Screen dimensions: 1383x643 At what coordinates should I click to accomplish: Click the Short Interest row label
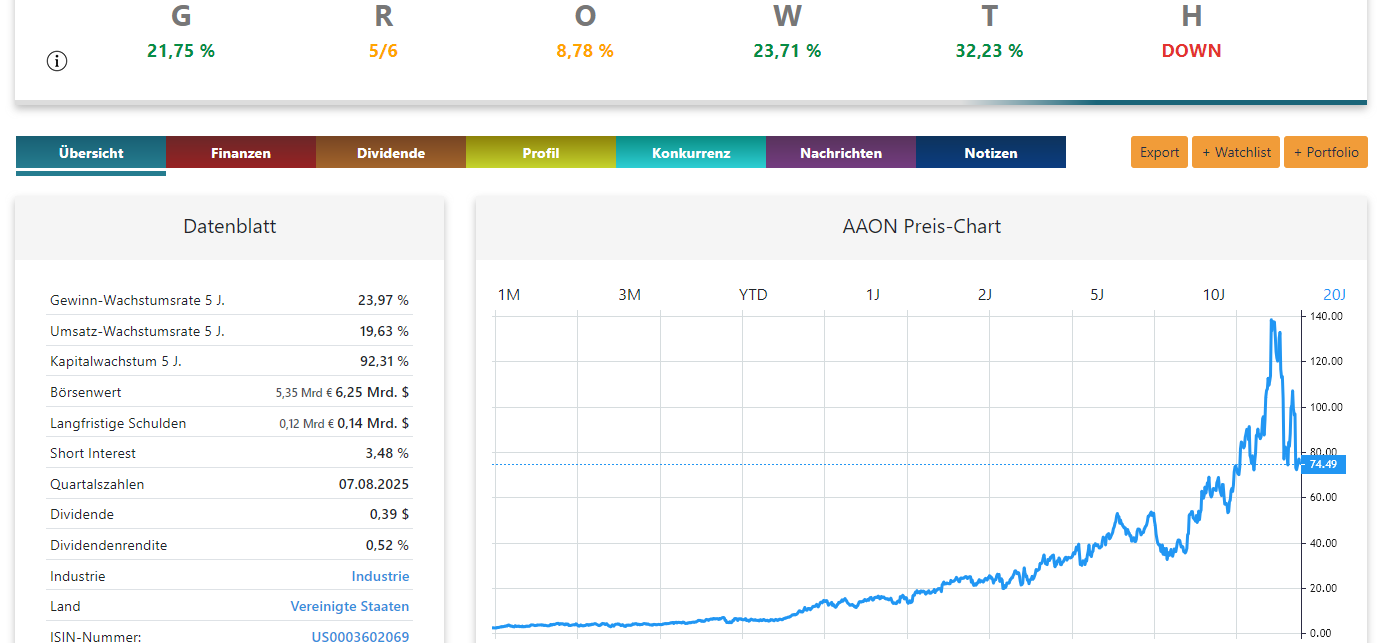[93, 453]
